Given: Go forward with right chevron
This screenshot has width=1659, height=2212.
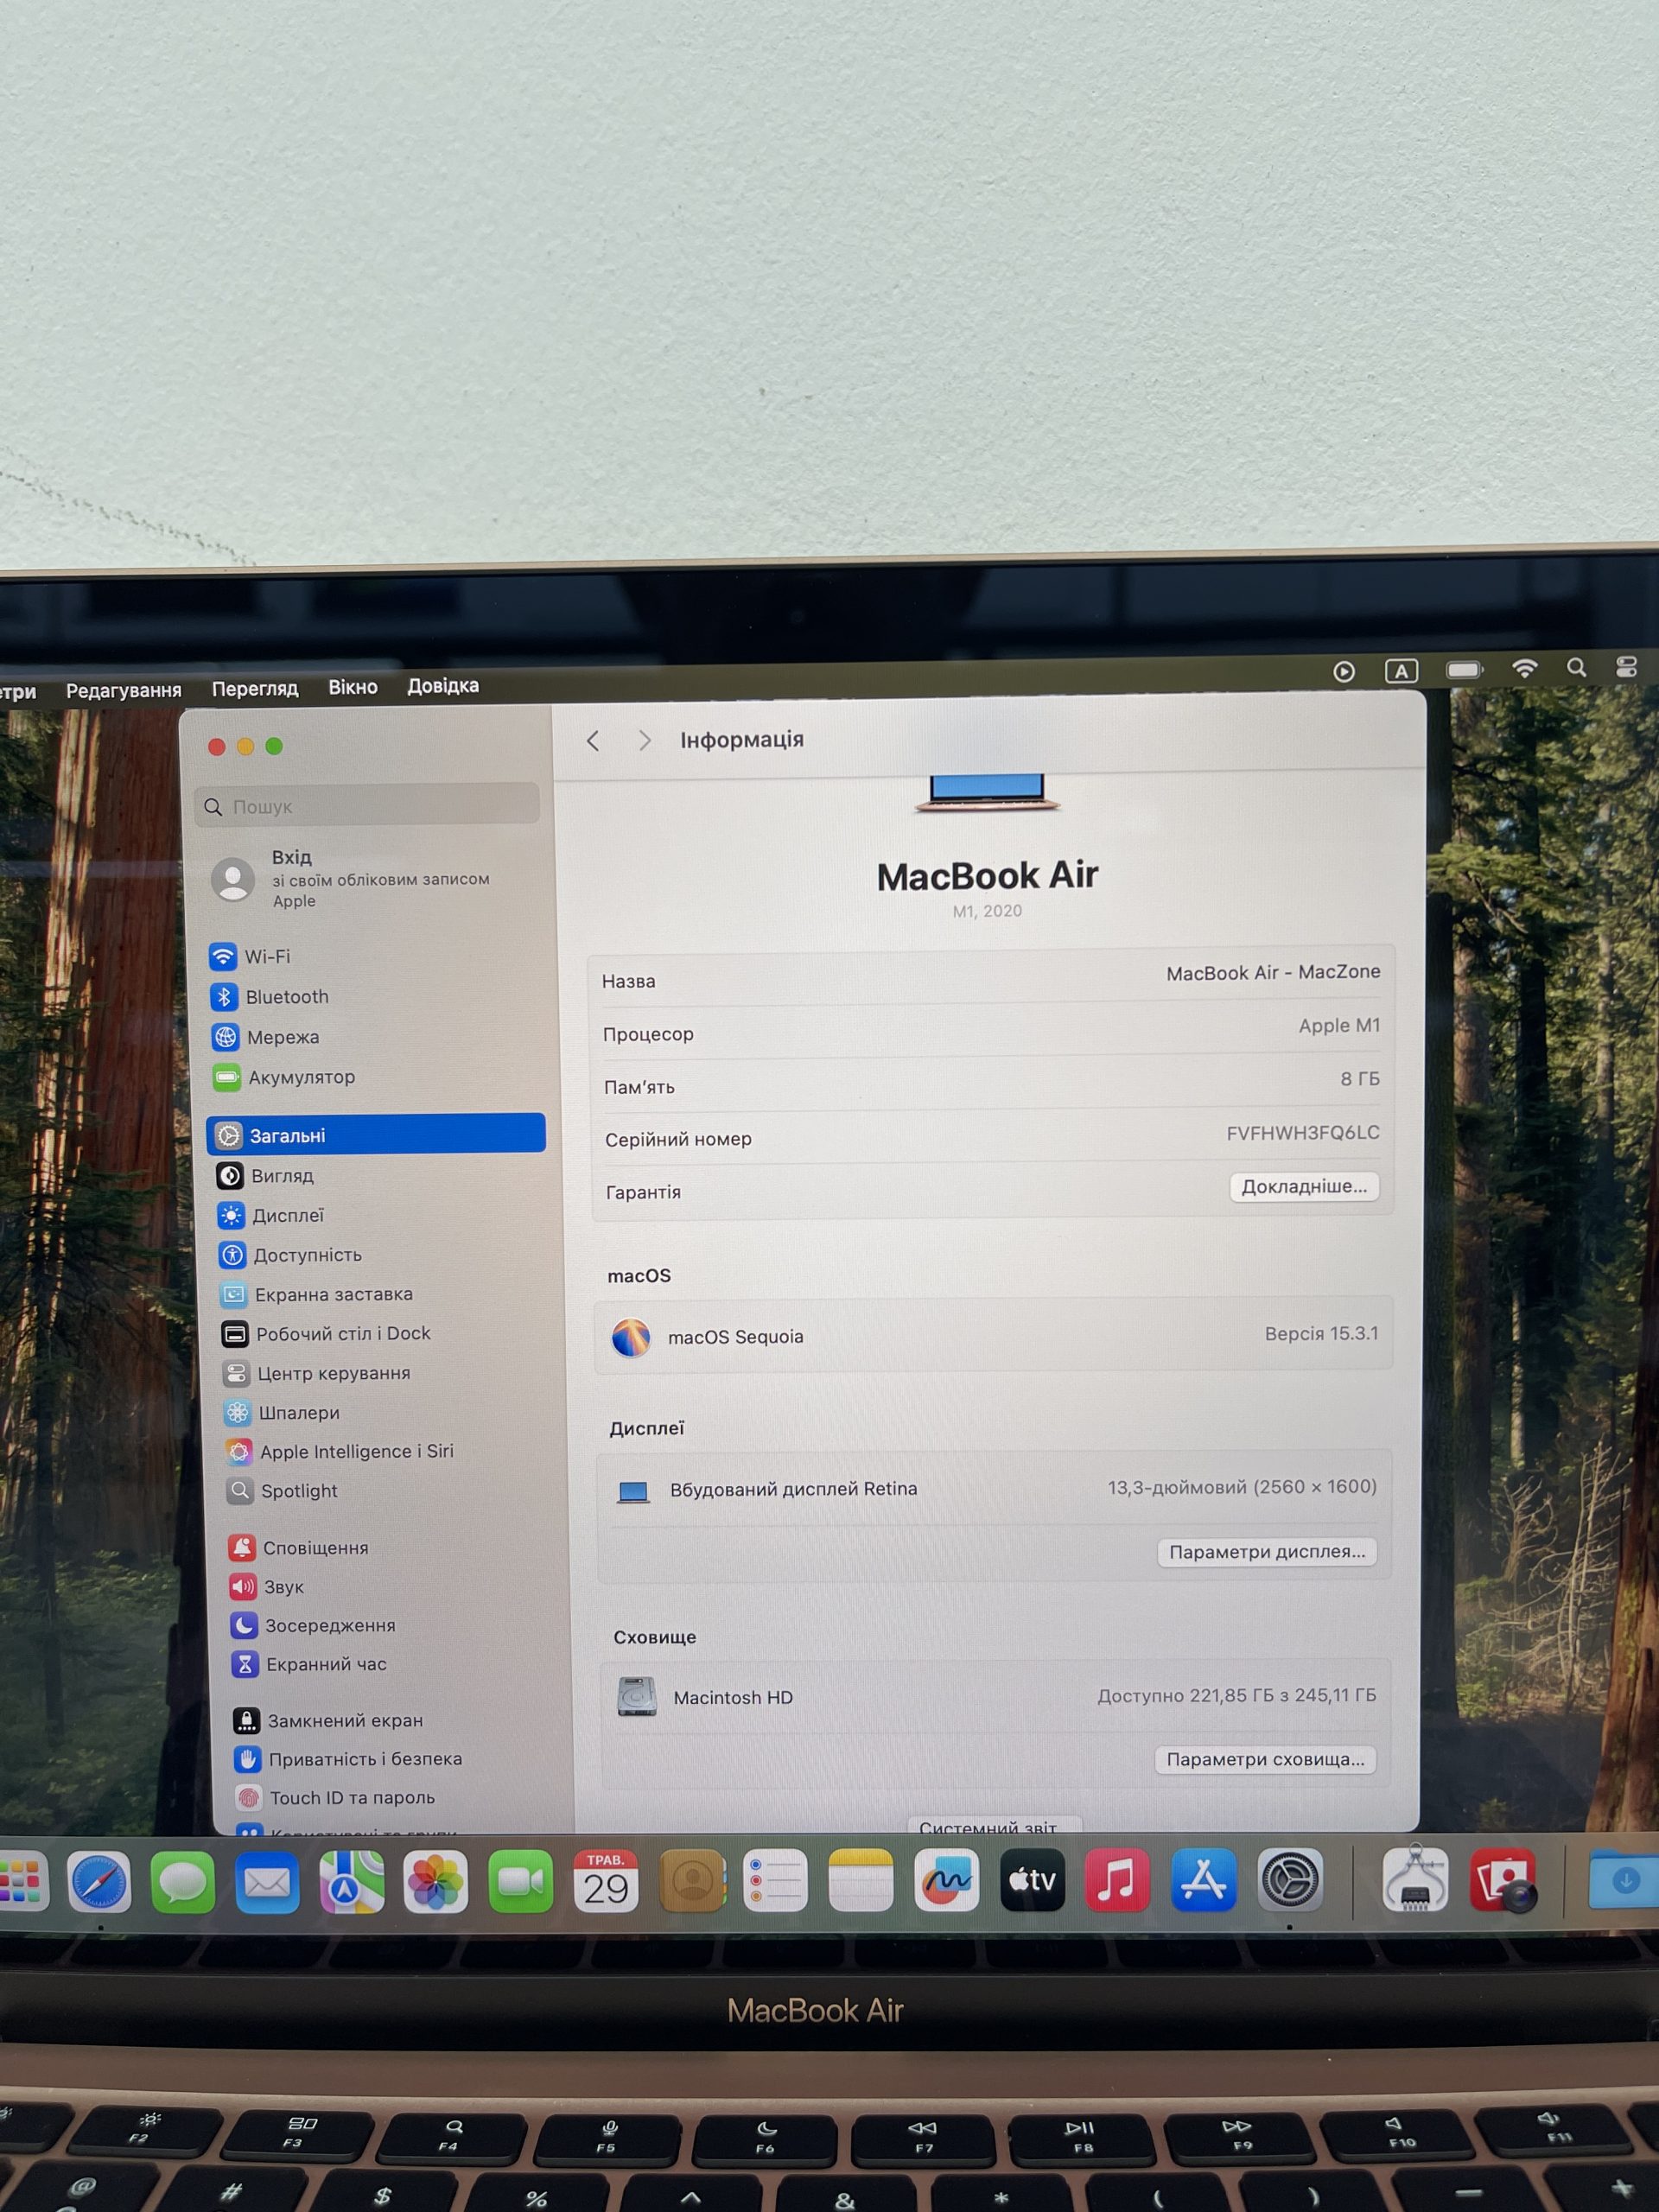Looking at the screenshot, I should (x=644, y=740).
